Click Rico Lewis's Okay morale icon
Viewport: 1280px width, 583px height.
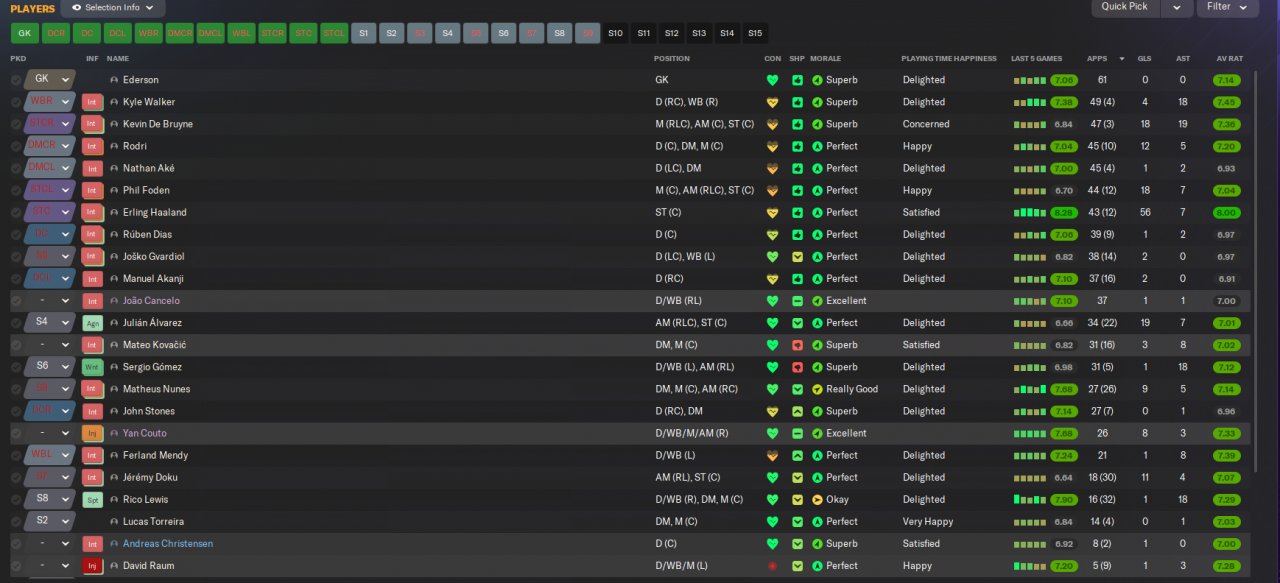click(817, 500)
